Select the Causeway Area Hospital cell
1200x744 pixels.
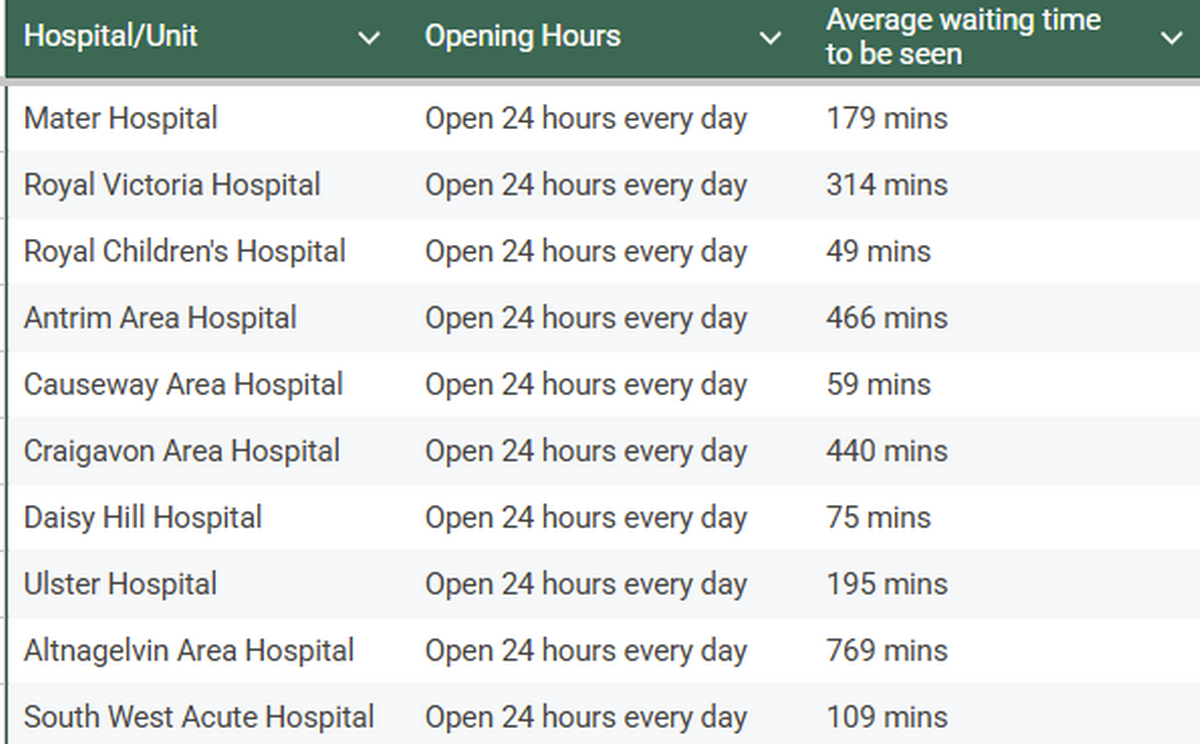click(x=183, y=385)
